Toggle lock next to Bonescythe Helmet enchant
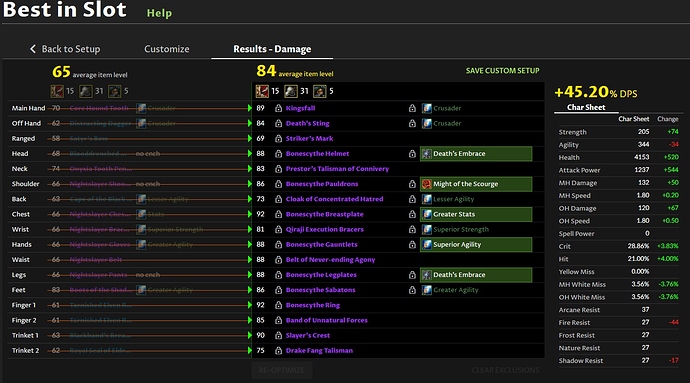 [412, 154]
